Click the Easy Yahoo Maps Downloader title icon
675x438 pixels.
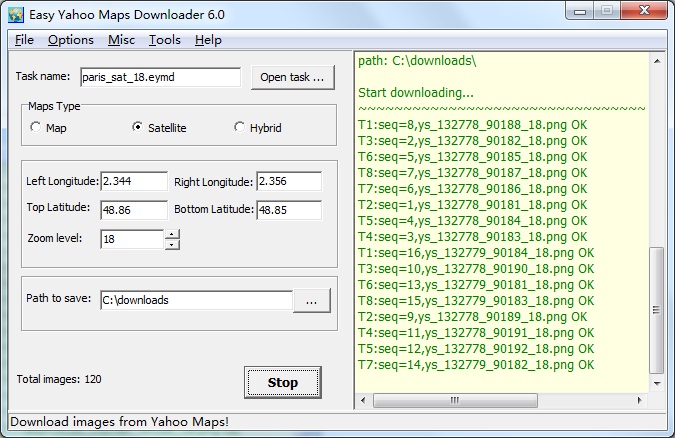pos(15,15)
